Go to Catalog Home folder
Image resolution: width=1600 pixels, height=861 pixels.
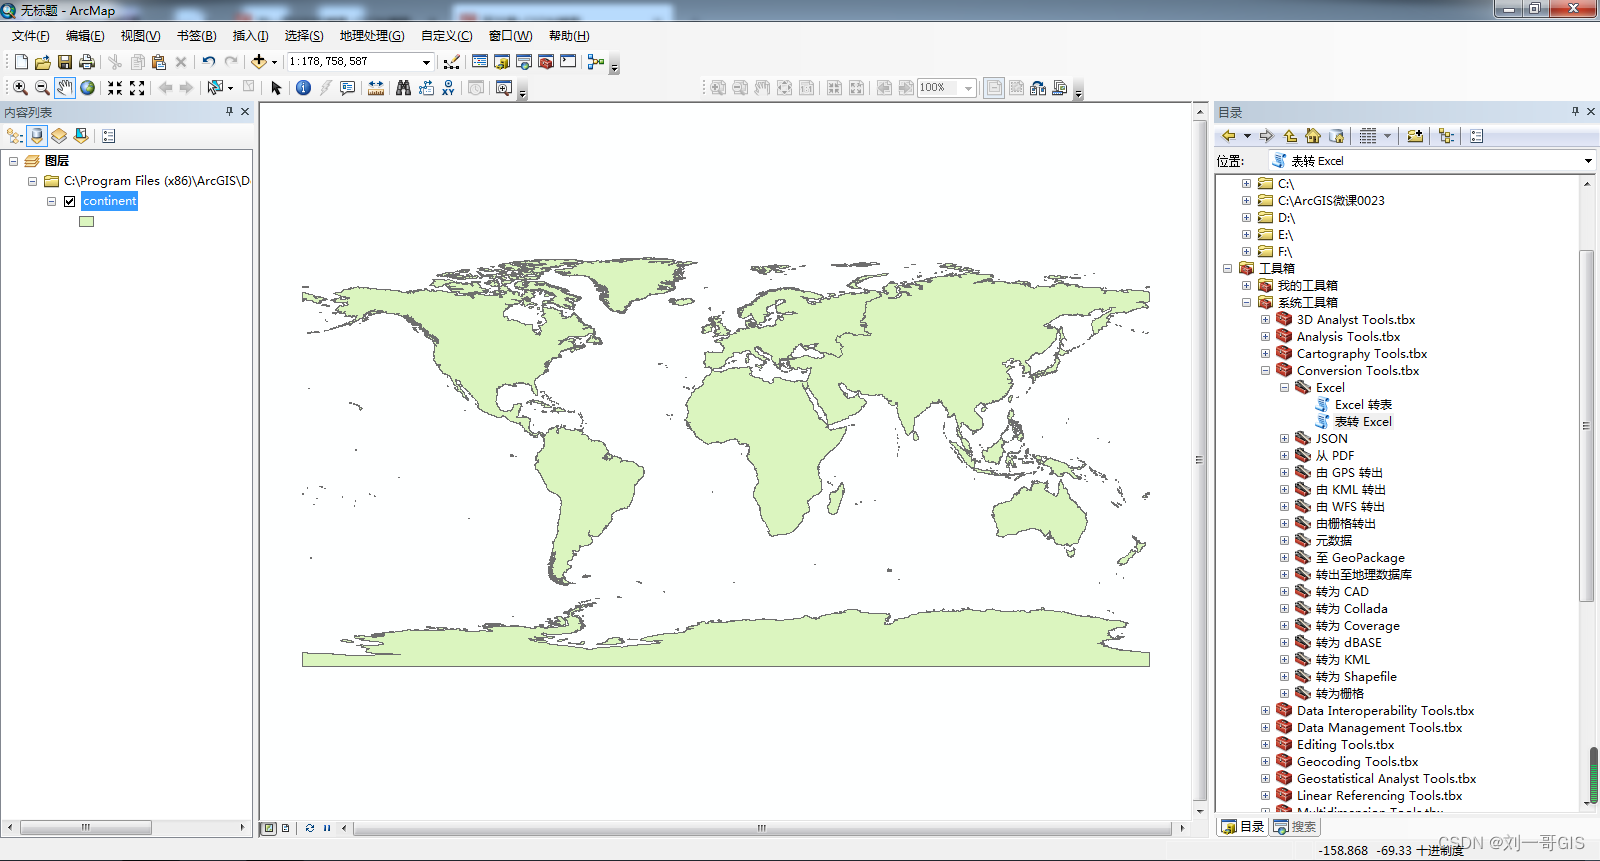coord(1313,136)
